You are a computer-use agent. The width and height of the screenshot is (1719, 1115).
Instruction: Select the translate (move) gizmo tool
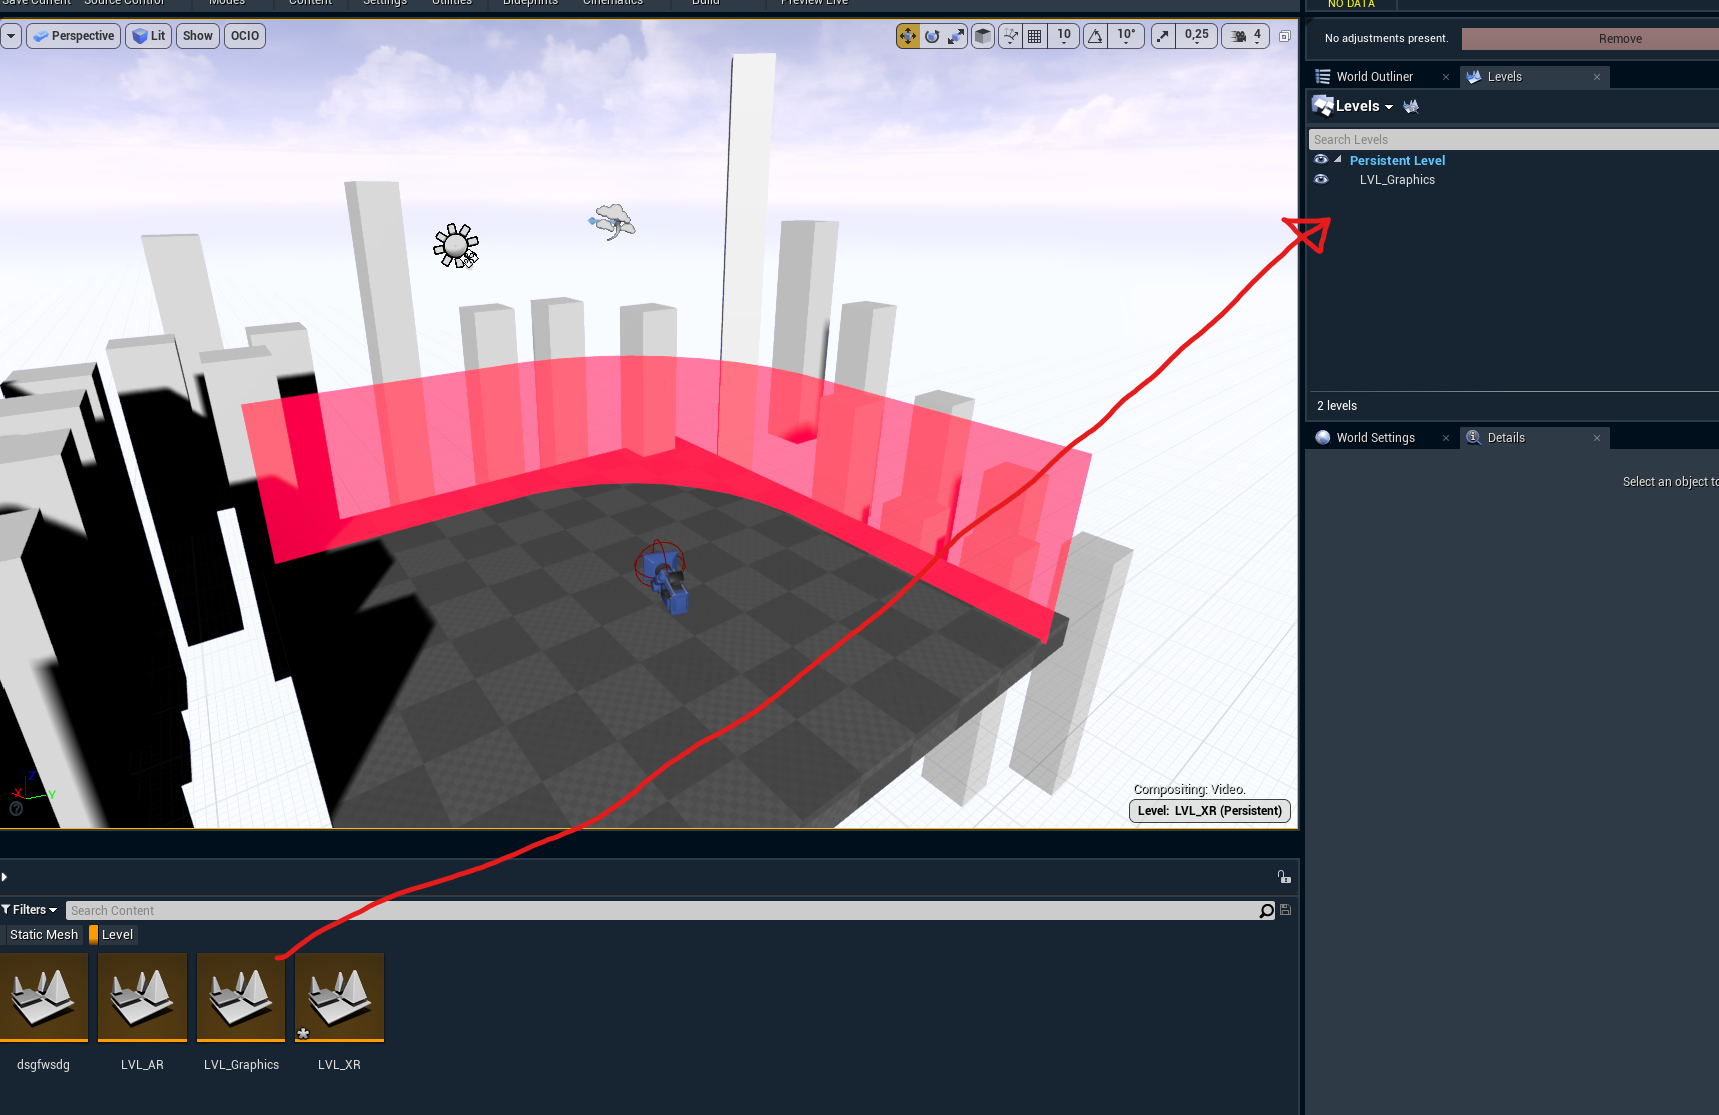pyautogui.click(x=907, y=36)
